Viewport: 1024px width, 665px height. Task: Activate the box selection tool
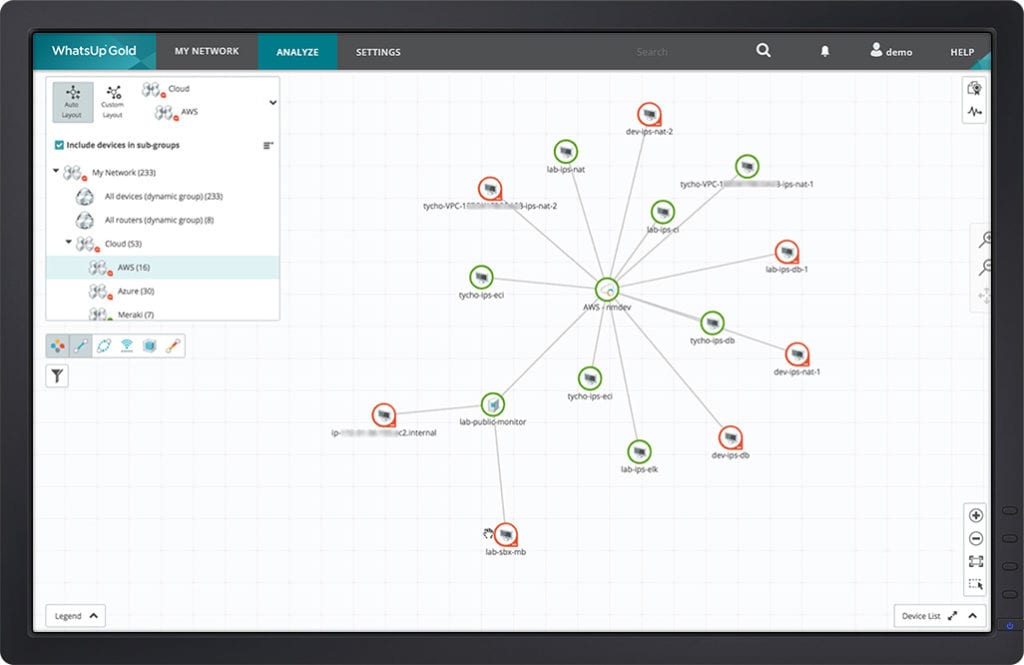975,584
